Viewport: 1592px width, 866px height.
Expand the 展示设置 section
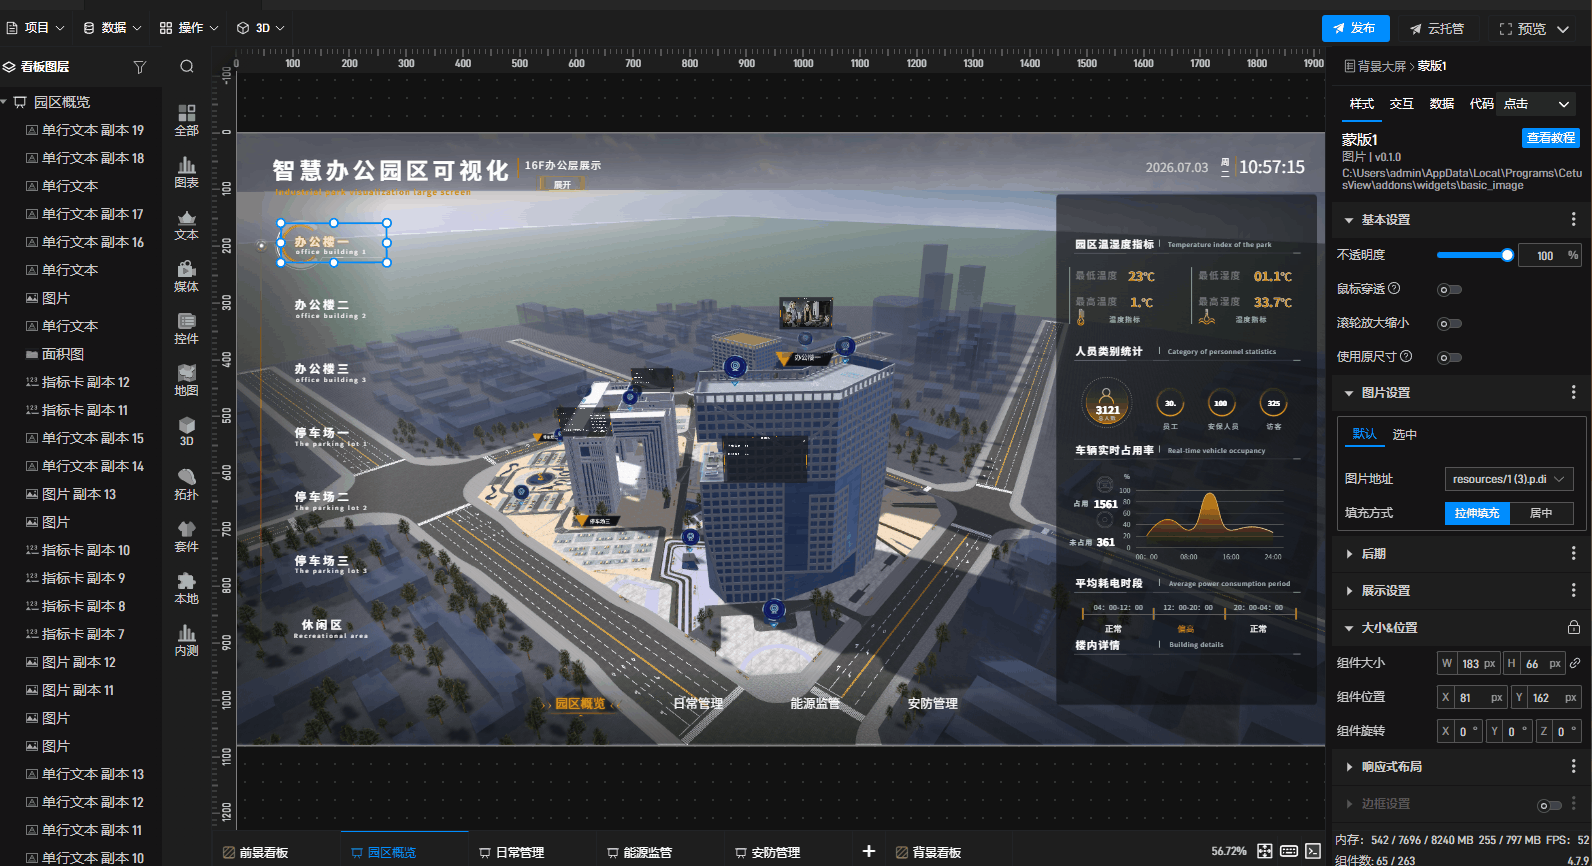click(1349, 591)
